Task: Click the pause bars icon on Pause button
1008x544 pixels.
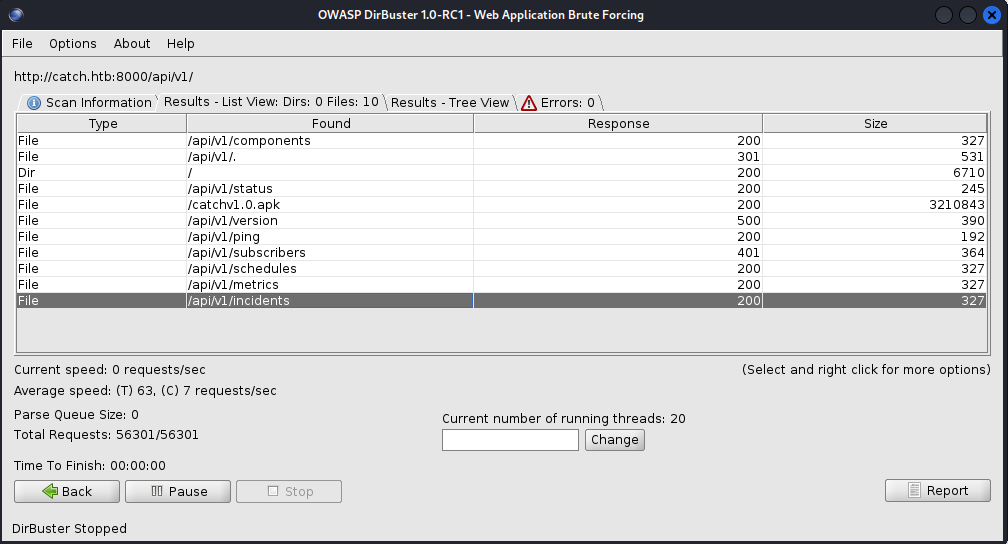Action: tap(157, 491)
